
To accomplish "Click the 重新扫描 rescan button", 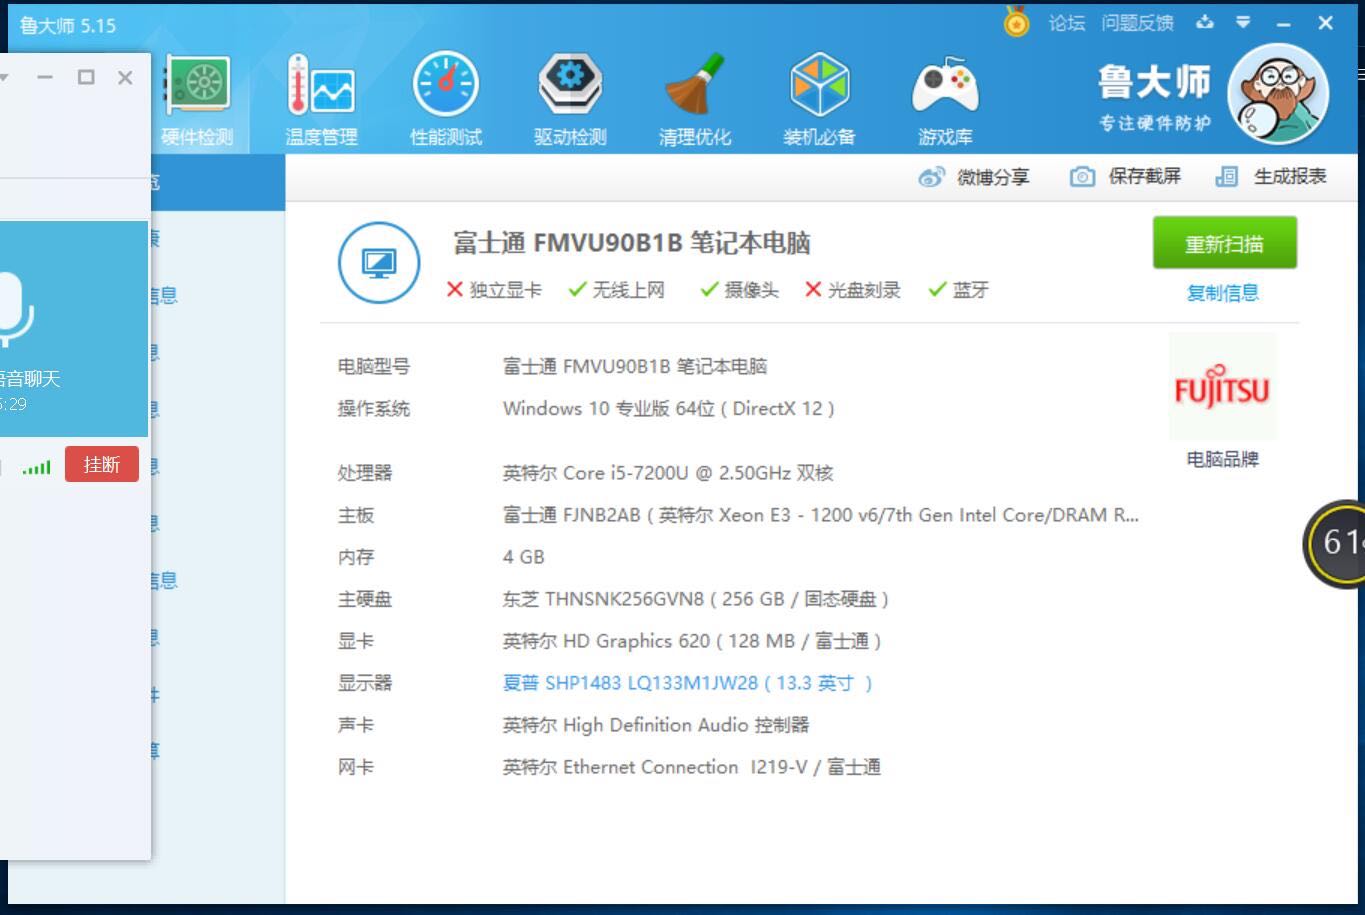I will pyautogui.click(x=1224, y=243).
